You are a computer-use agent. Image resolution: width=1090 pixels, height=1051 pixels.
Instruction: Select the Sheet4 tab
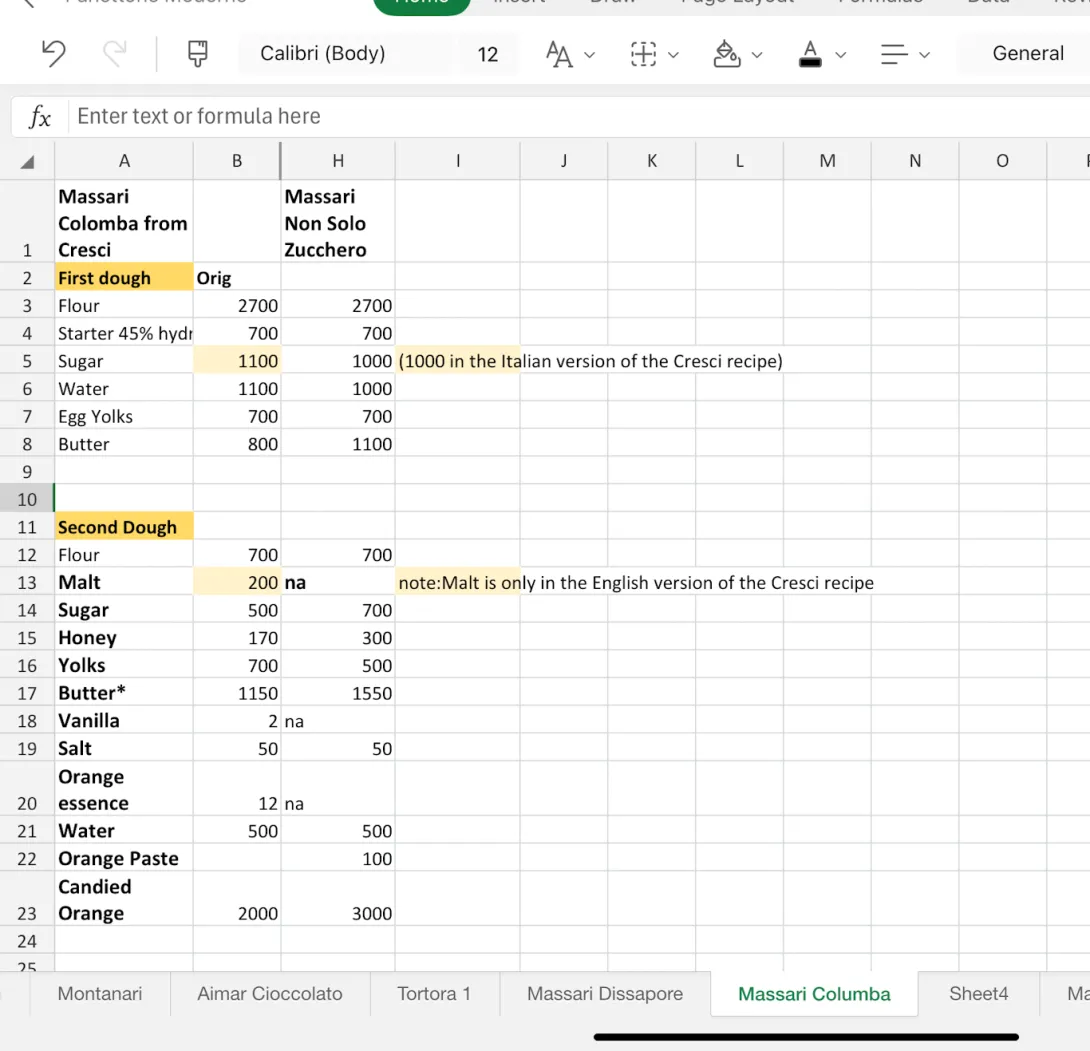click(978, 994)
